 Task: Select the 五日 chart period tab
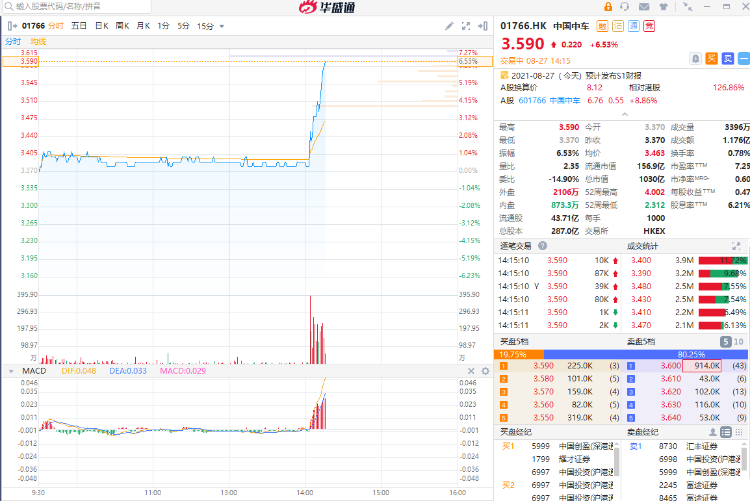tap(79, 26)
